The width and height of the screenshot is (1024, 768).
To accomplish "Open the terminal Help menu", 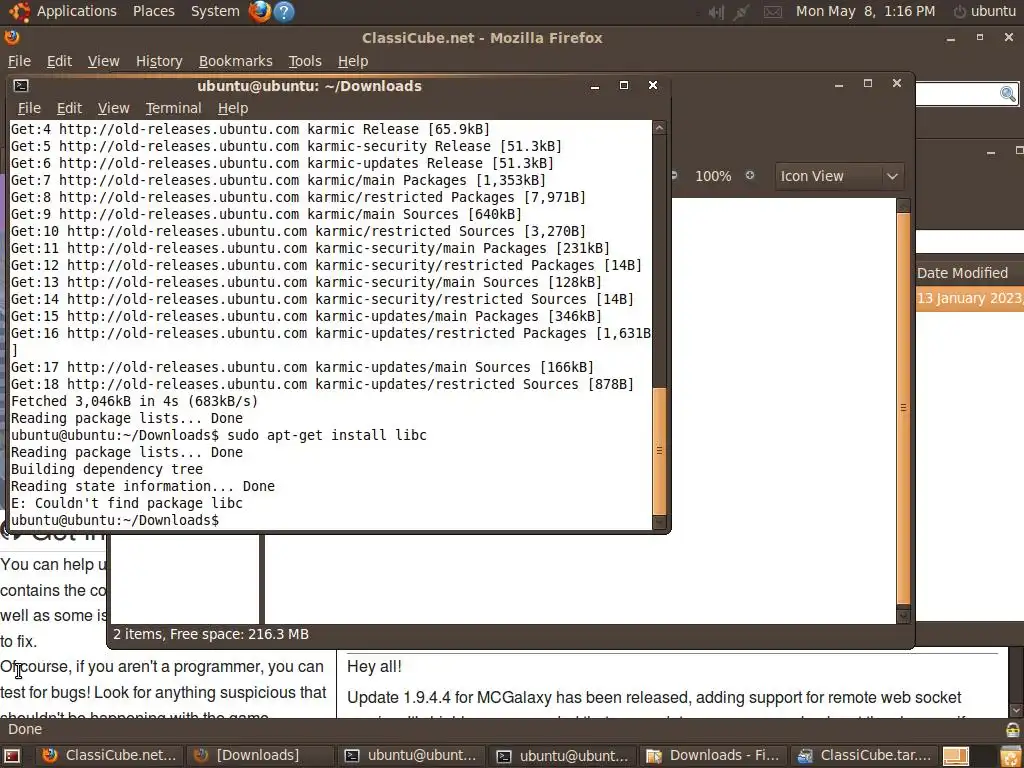I will coord(232,108).
